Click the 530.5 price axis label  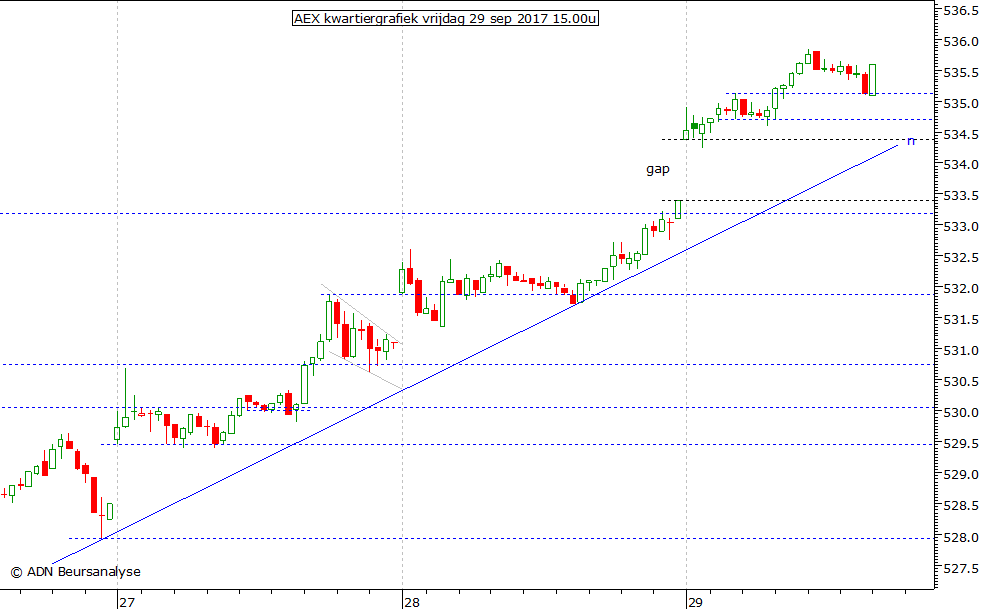click(x=961, y=382)
